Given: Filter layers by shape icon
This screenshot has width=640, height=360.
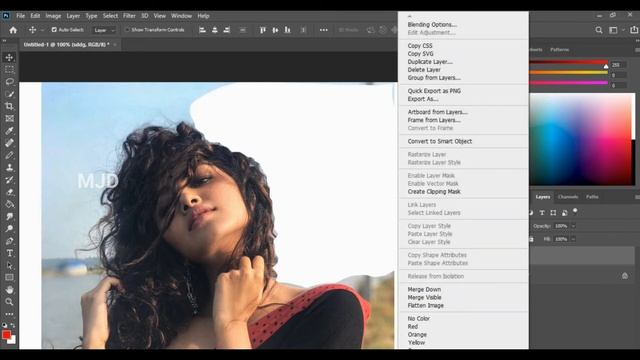Looking at the screenshot, I should coord(553,213).
